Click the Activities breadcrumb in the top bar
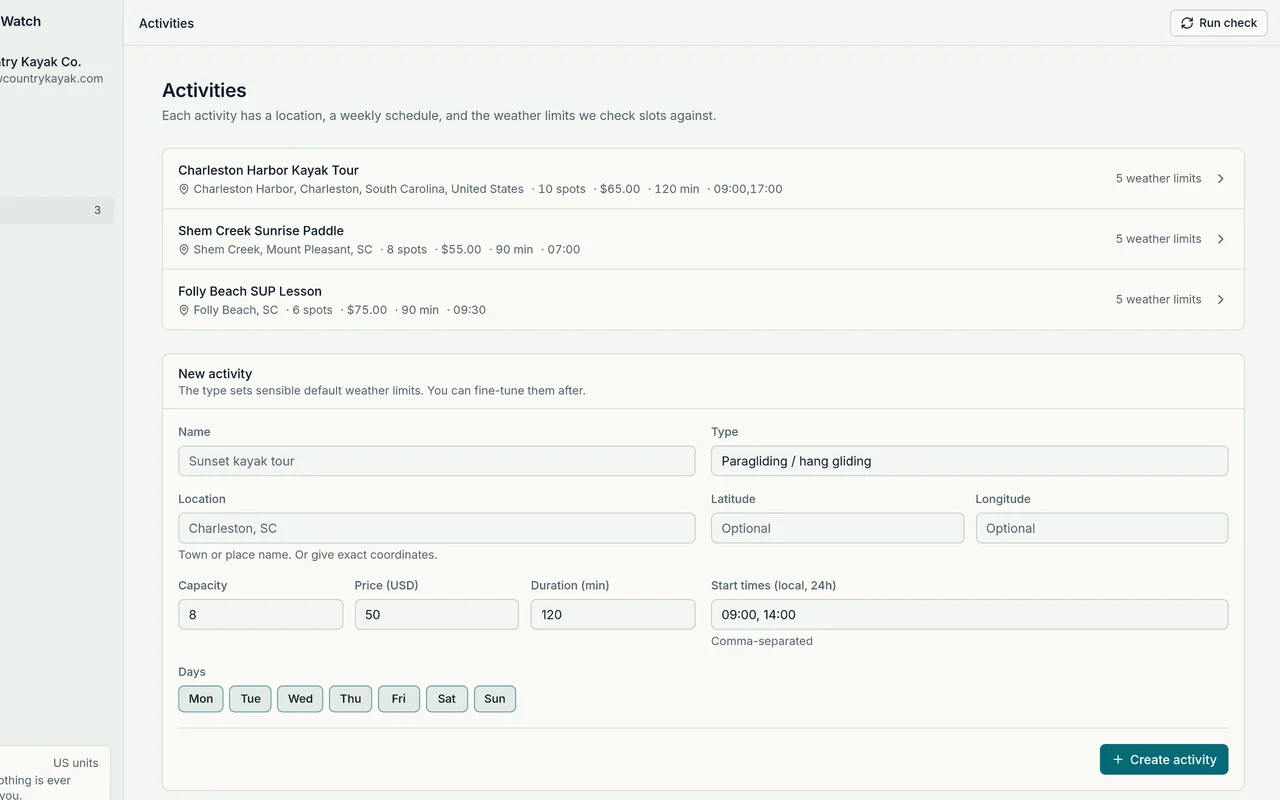 (x=166, y=23)
